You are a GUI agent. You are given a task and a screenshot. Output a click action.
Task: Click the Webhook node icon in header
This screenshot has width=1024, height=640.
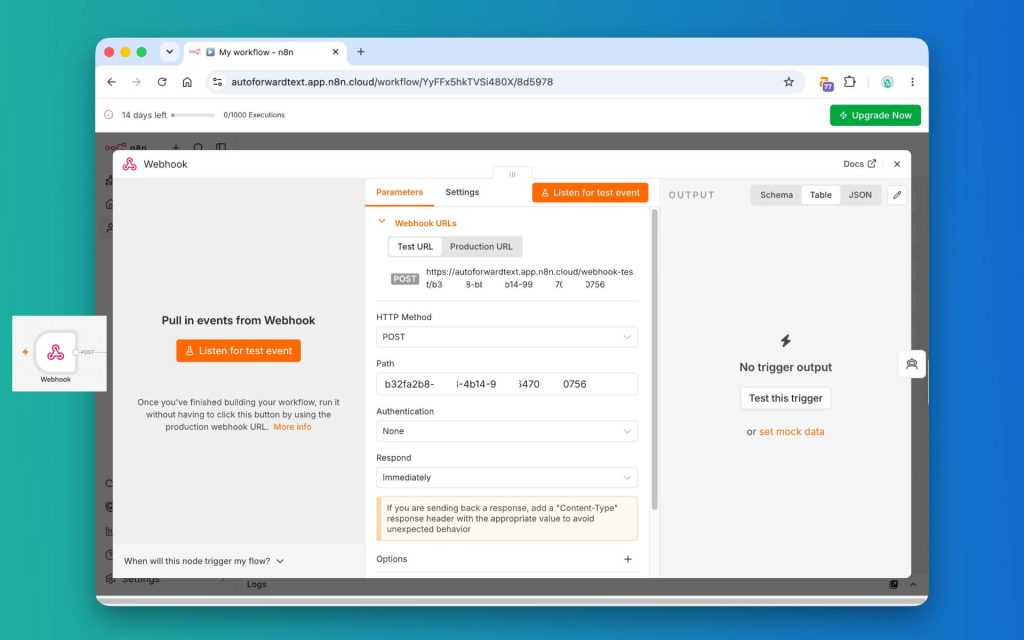coord(129,164)
